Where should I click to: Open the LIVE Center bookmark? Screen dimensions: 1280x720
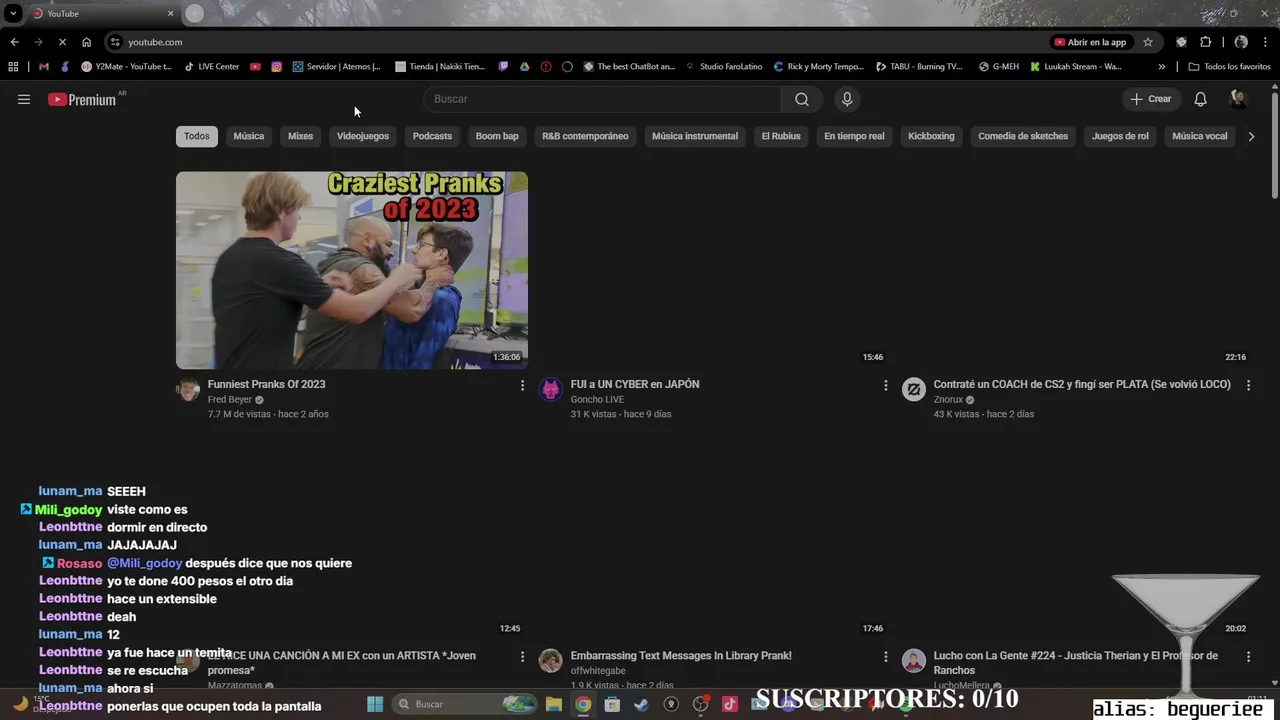coord(212,67)
